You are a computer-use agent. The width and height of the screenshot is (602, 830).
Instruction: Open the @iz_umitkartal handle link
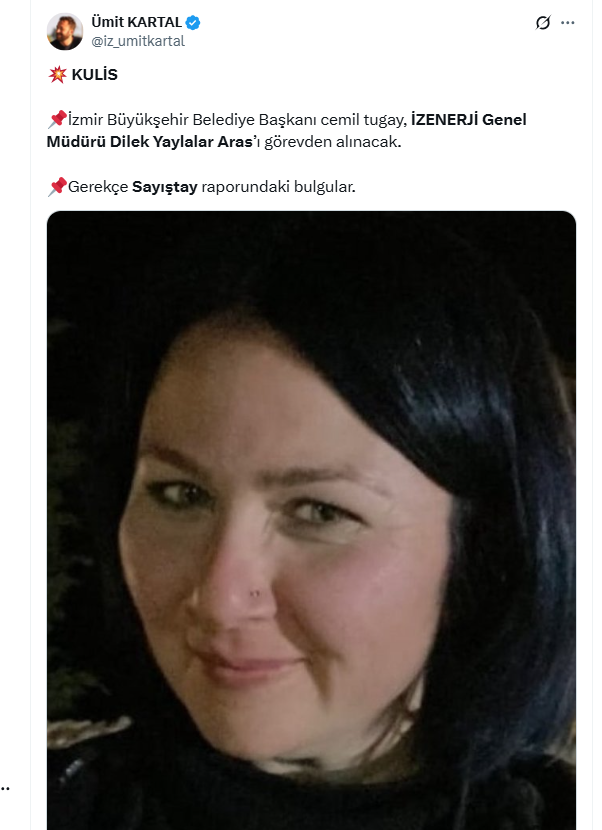pos(138,41)
